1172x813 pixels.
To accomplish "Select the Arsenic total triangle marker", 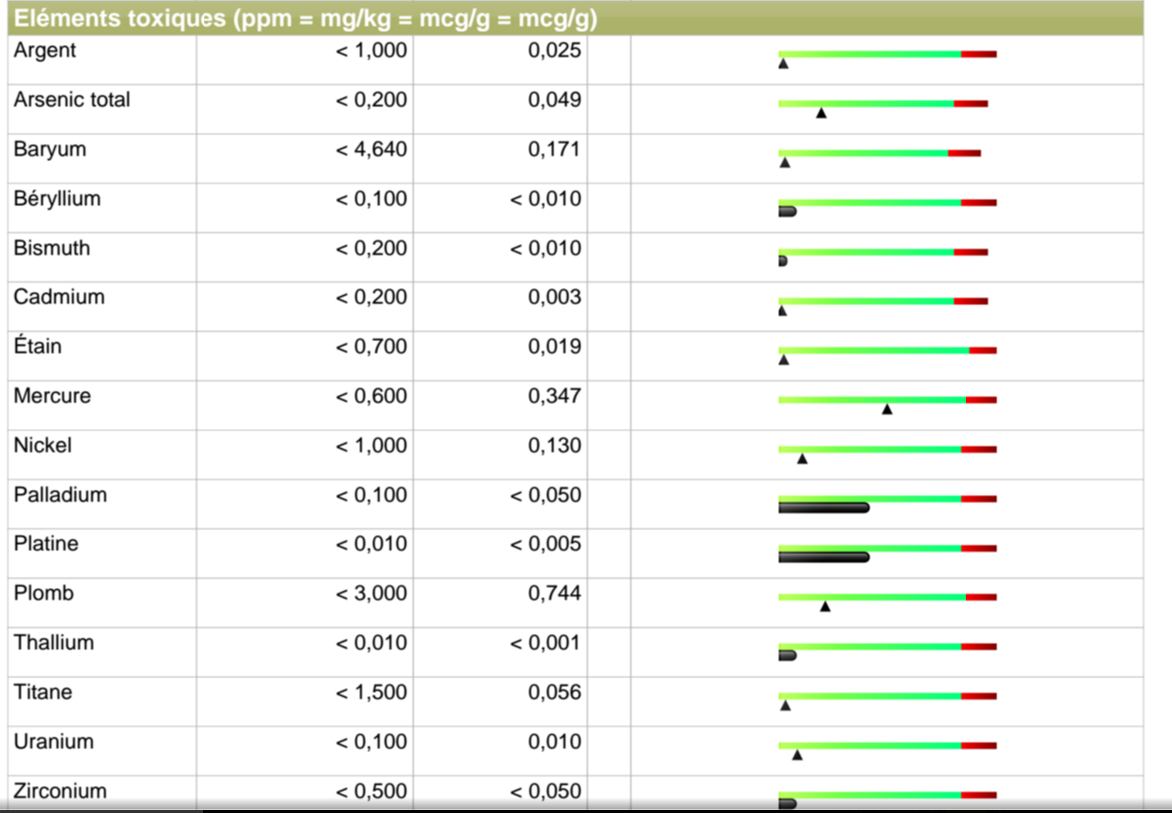I will coord(821,113).
